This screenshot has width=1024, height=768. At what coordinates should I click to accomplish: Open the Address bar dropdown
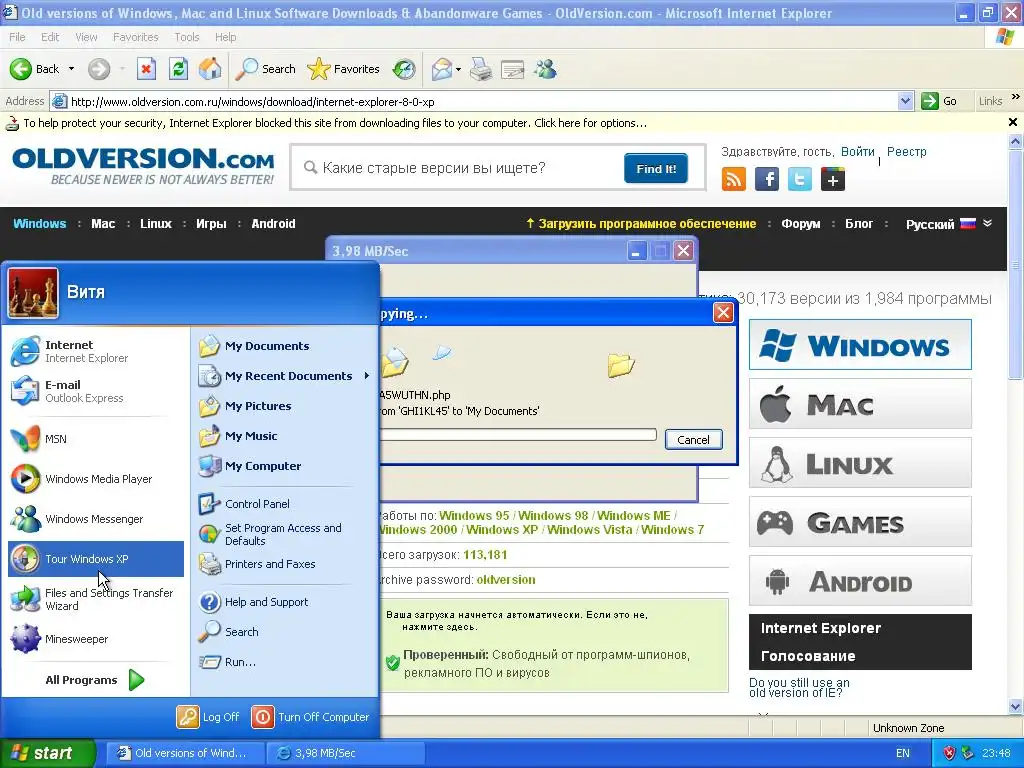pyautogui.click(x=905, y=101)
